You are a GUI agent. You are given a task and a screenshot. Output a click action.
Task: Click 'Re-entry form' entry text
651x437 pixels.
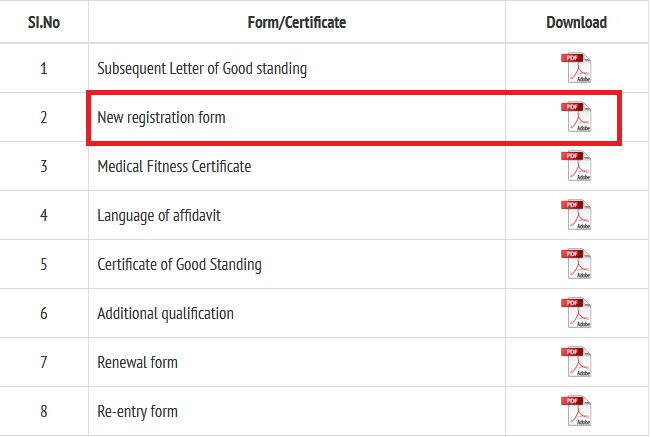(137, 412)
